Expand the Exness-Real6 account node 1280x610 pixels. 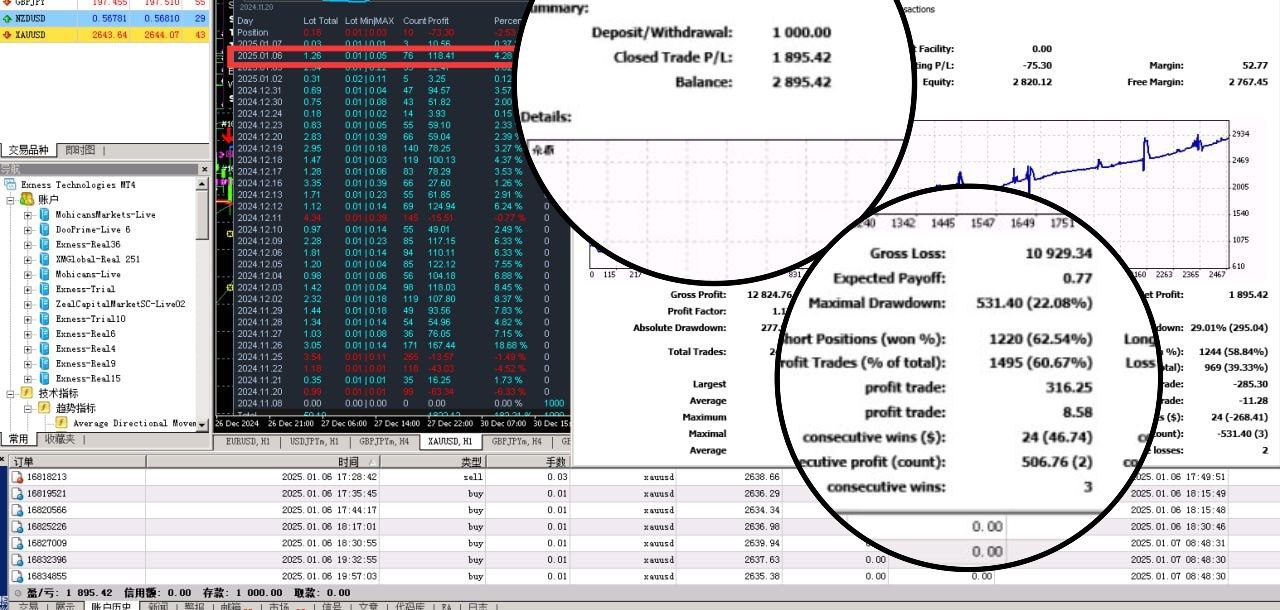pos(28,334)
